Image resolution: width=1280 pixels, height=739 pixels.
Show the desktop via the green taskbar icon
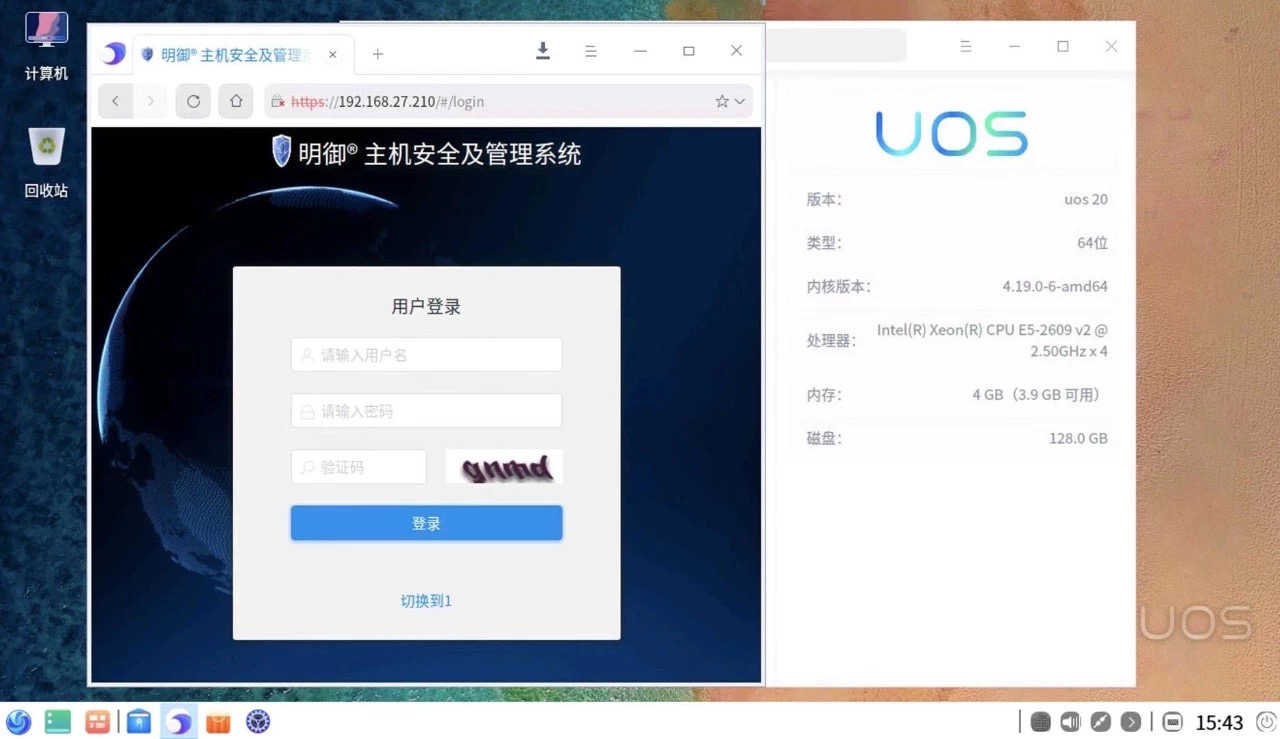click(x=58, y=721)
